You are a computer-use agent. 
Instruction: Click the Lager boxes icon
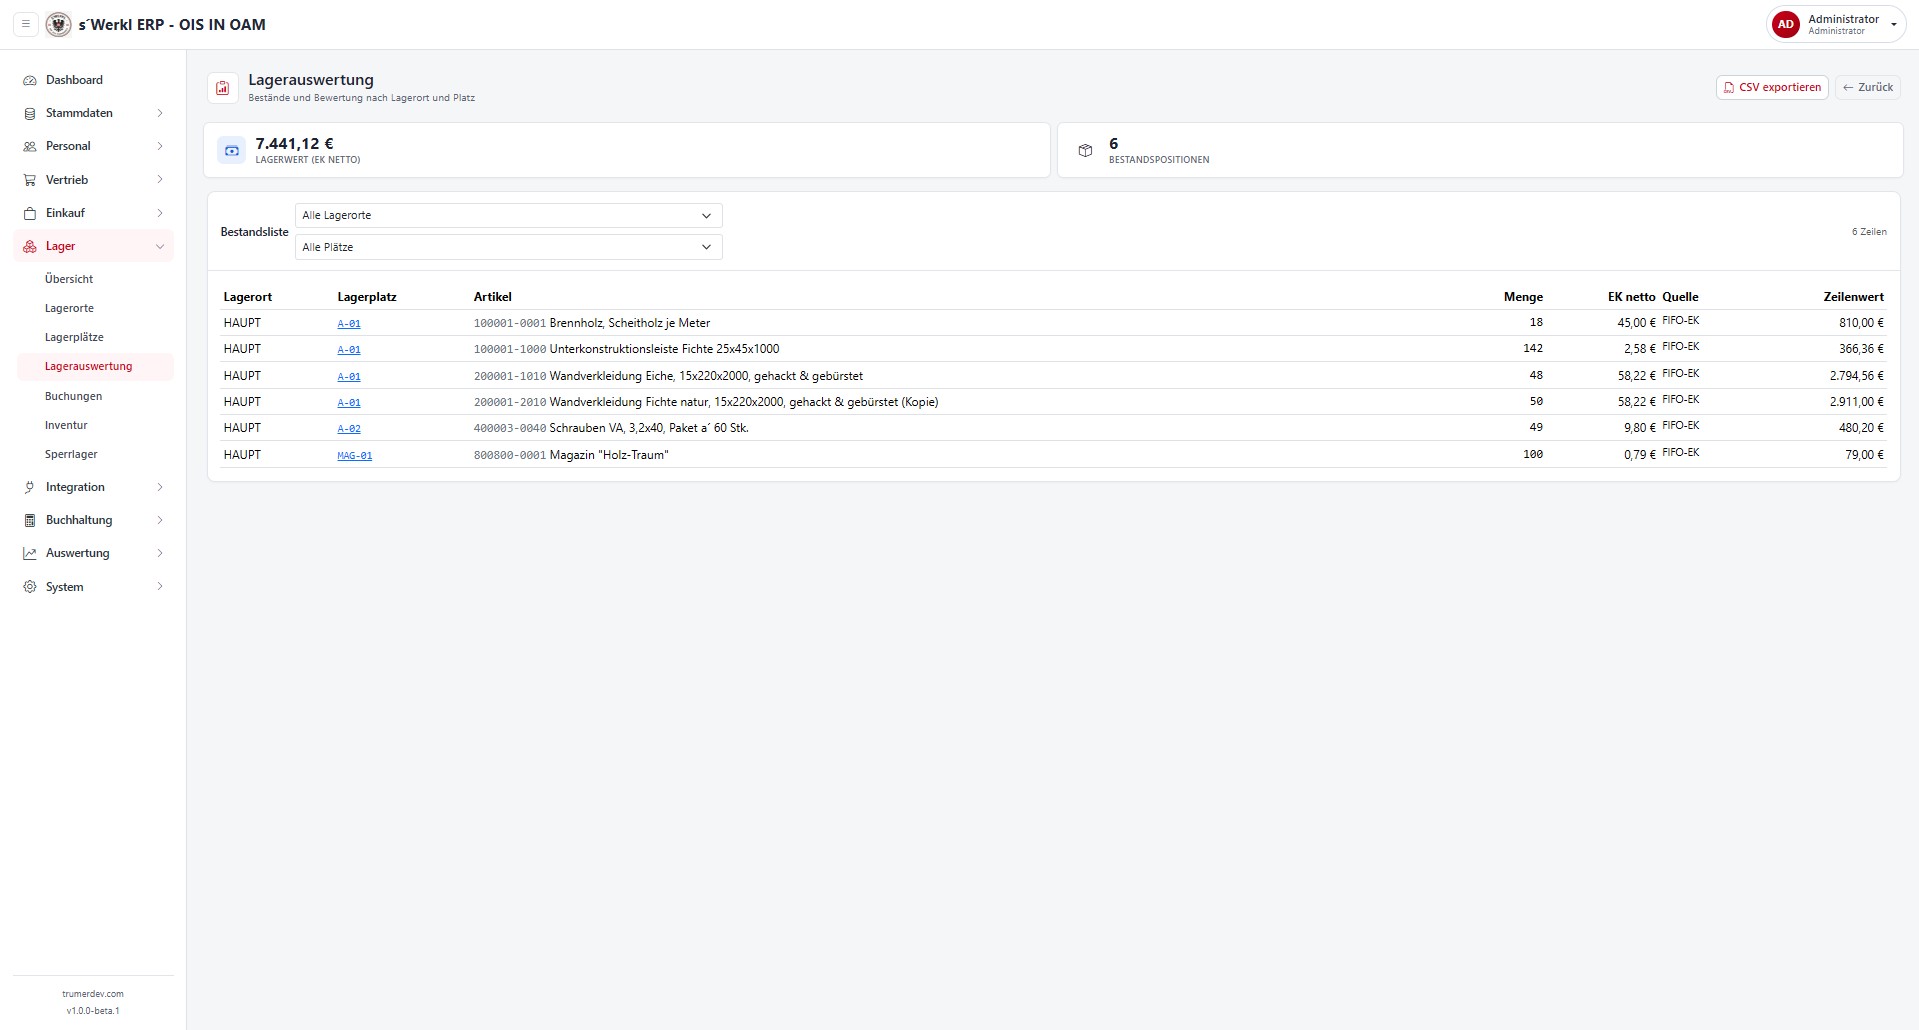tap(30, 246)
